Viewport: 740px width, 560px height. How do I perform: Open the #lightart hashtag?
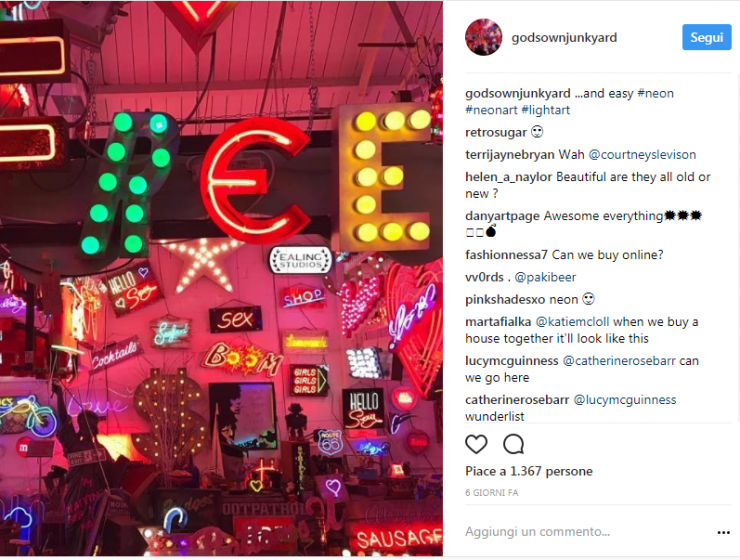point(546,110)
